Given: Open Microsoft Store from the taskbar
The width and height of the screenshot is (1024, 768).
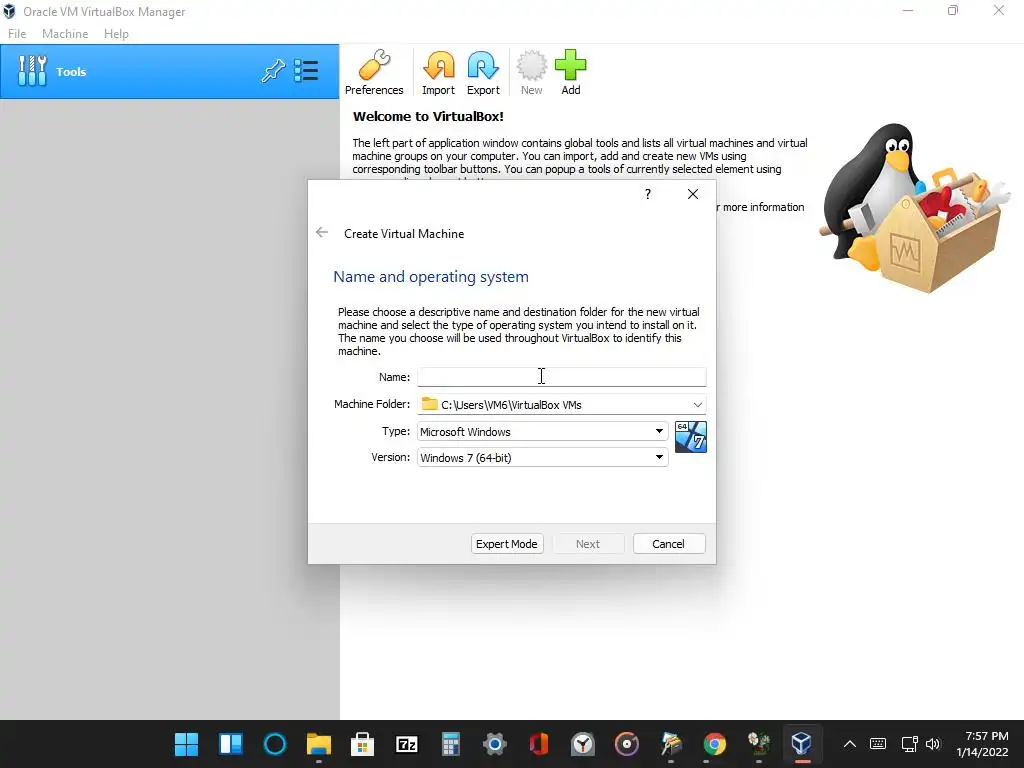Looking at the screenshot, I should 362,744.
